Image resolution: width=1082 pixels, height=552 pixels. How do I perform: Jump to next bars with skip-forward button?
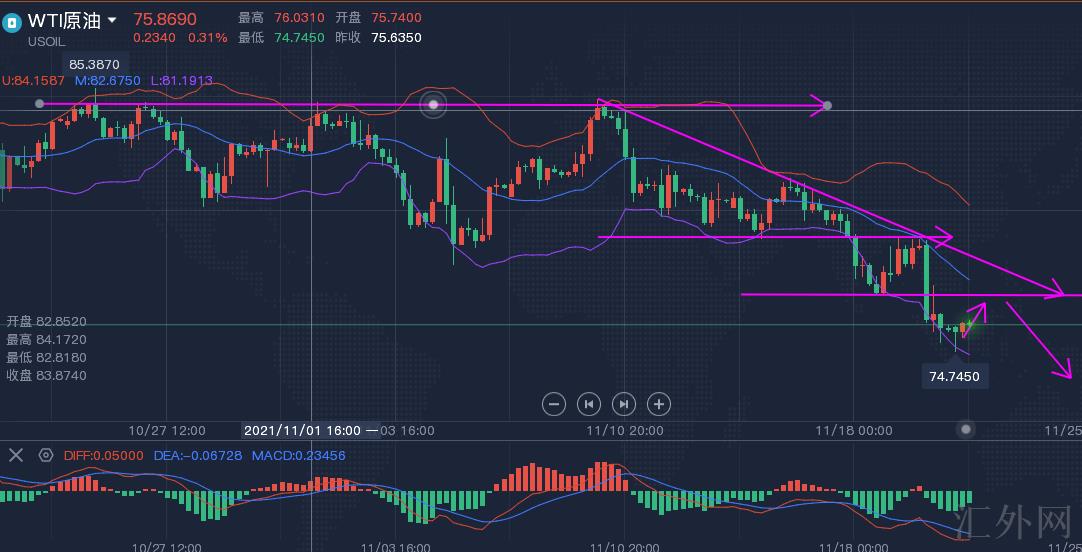(x=623, y=404)
